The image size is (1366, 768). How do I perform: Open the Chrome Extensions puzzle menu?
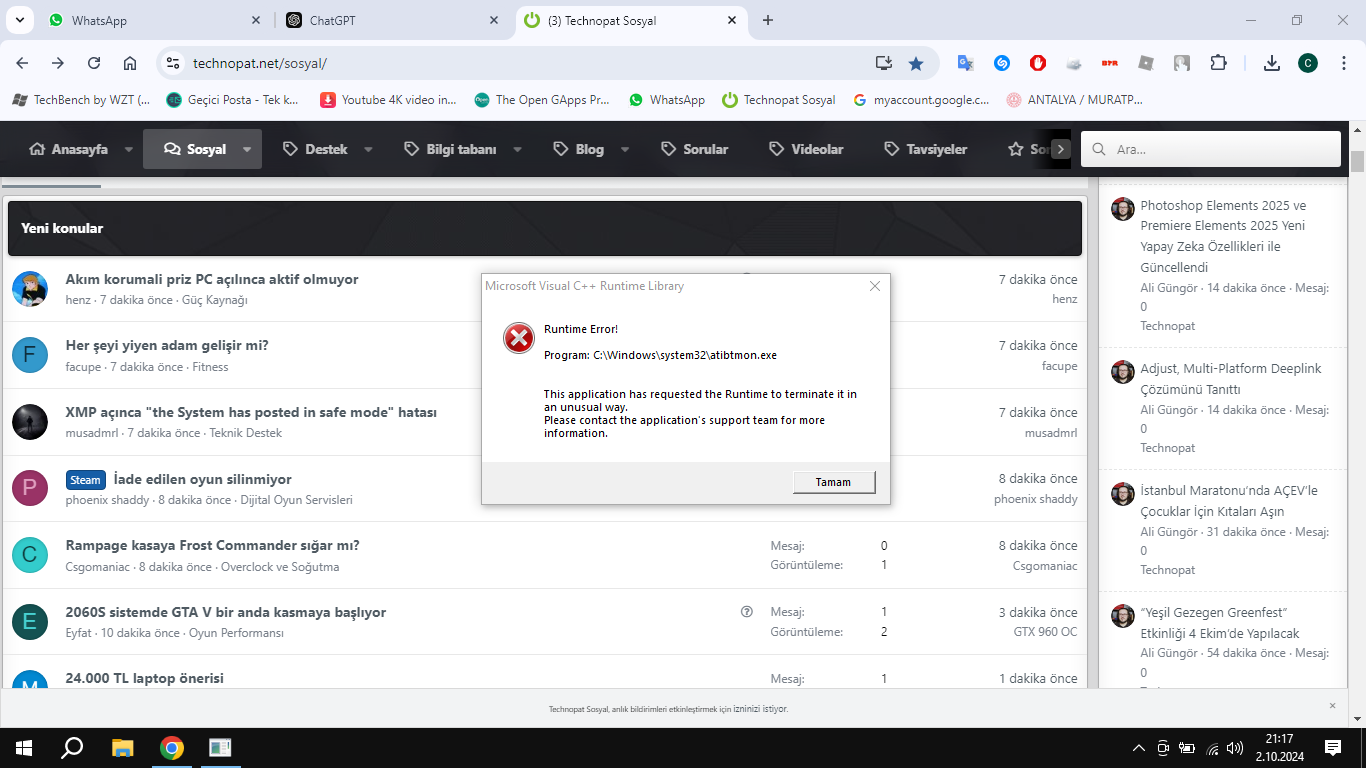[1218, 63]
